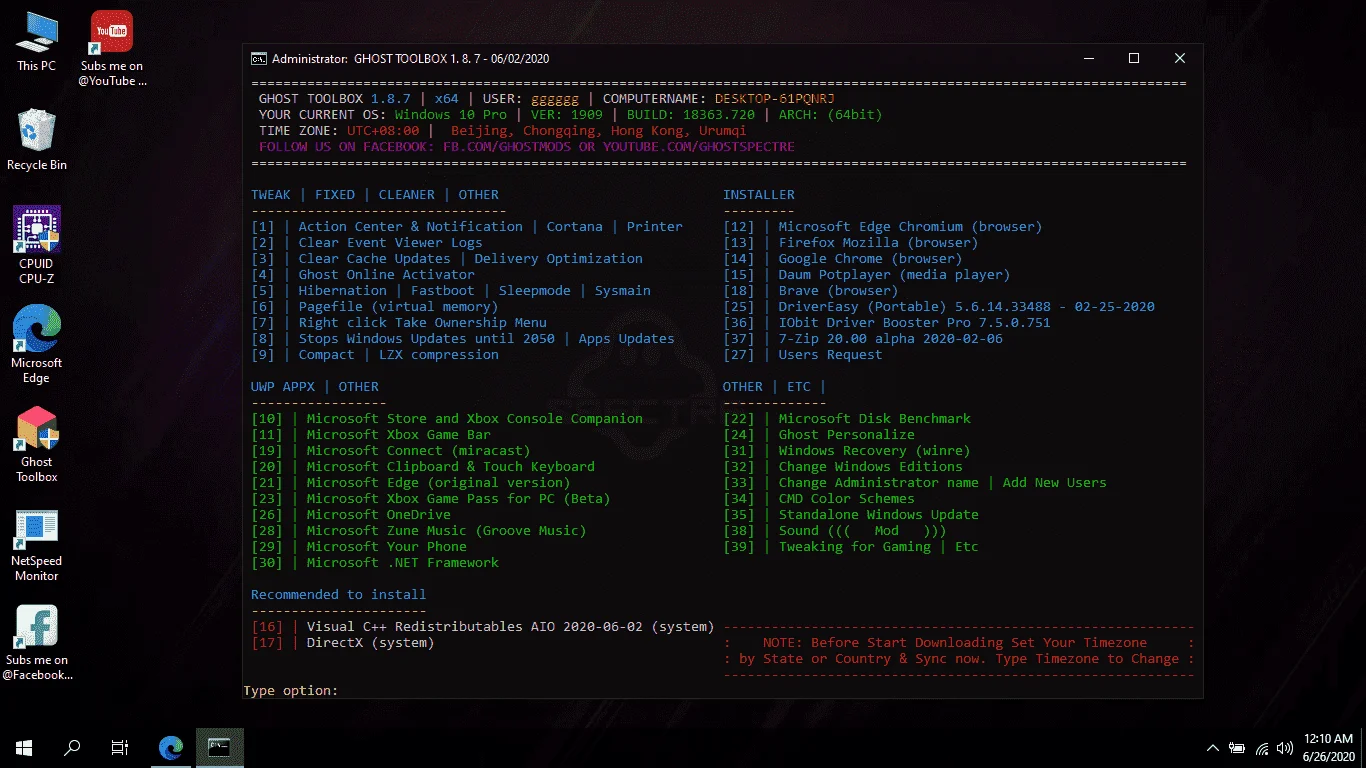Click the Action Center & Notification option line

pyautogui.click(x=467, y=227)
